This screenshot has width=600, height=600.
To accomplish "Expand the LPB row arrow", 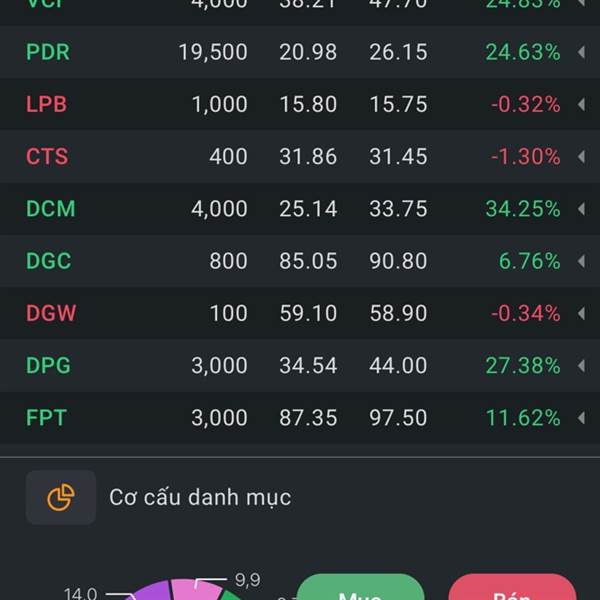I will 581,104.
